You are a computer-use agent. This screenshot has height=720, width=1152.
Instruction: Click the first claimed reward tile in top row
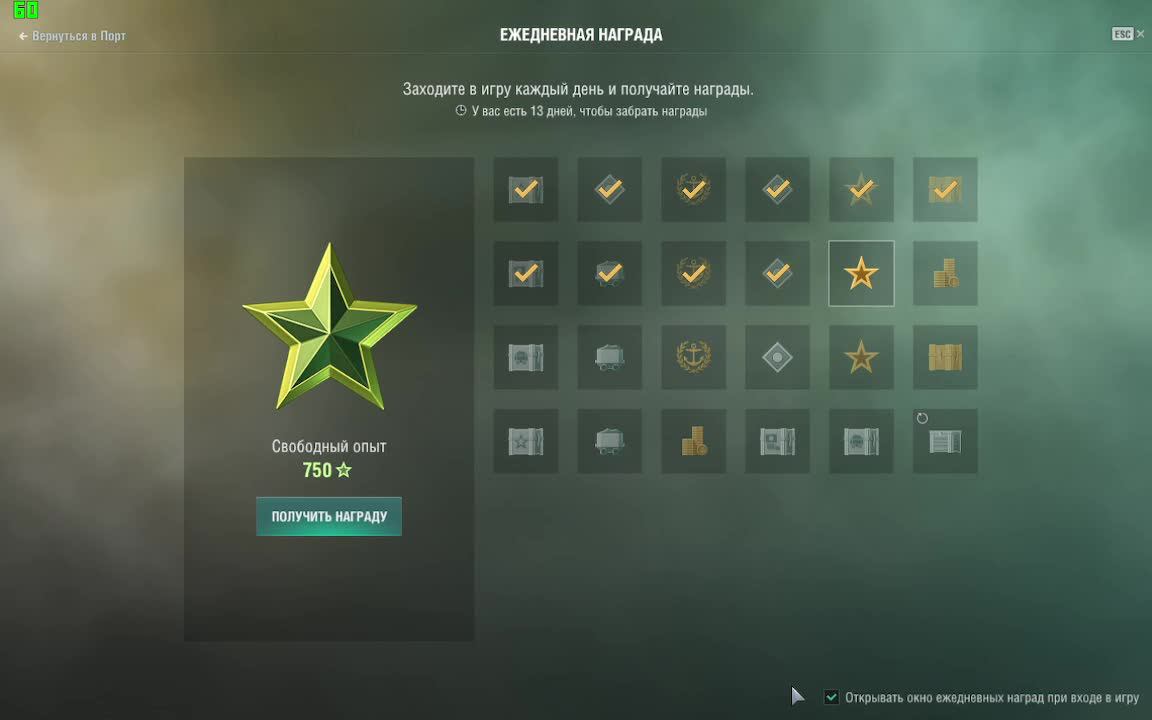click(525, 190)
